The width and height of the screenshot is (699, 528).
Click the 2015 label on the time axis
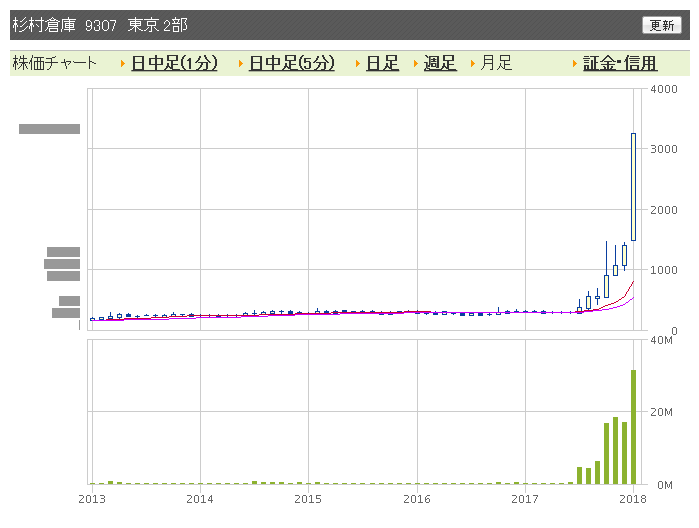(x=308, y=499)
